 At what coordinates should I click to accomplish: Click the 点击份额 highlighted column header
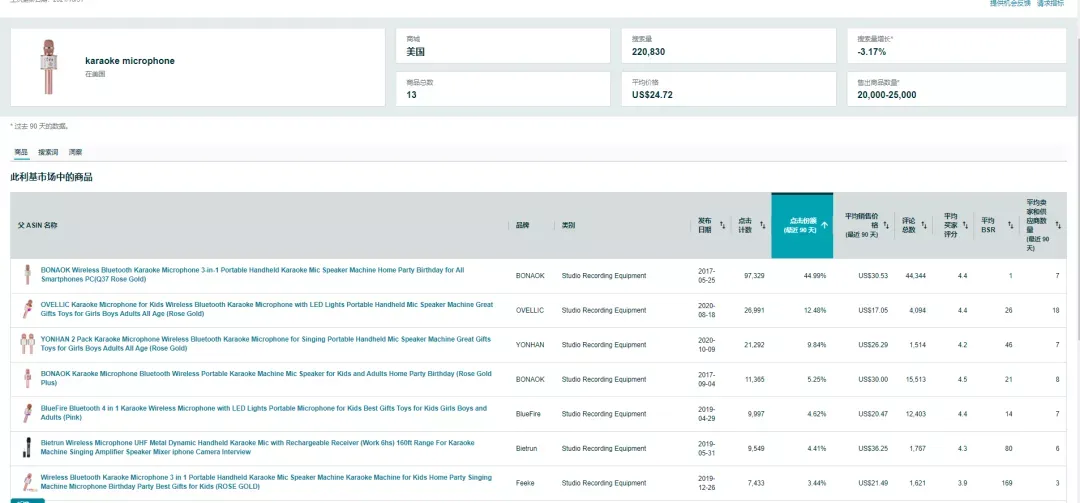click(802, 225)
